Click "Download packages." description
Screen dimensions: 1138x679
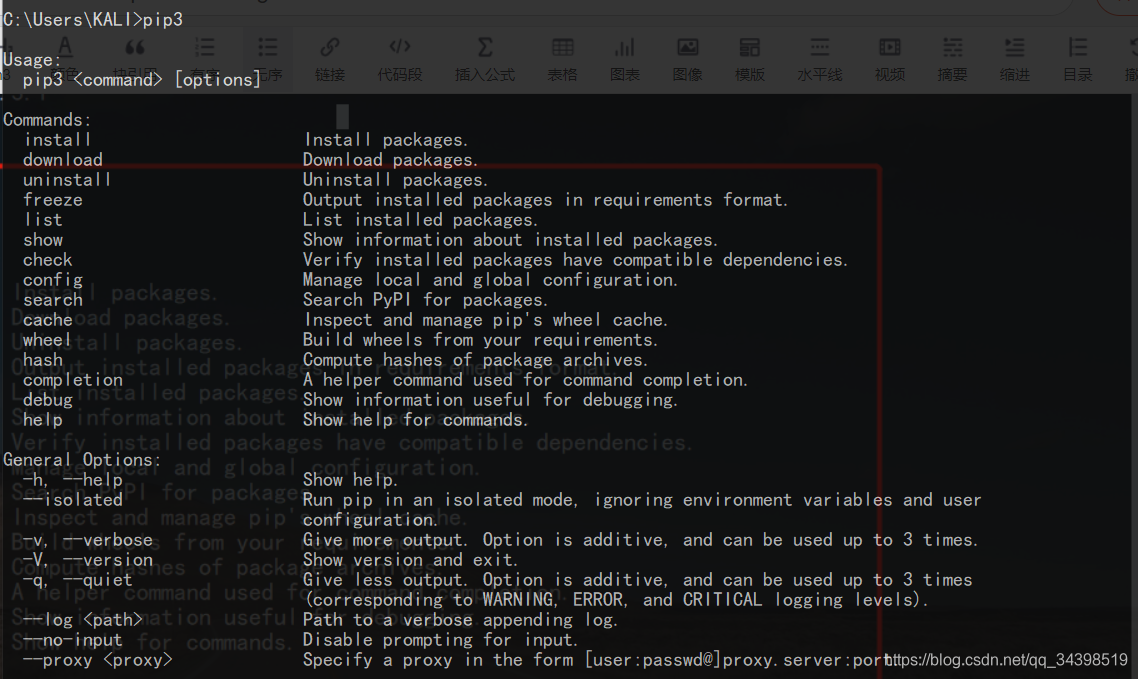point(390,160)
